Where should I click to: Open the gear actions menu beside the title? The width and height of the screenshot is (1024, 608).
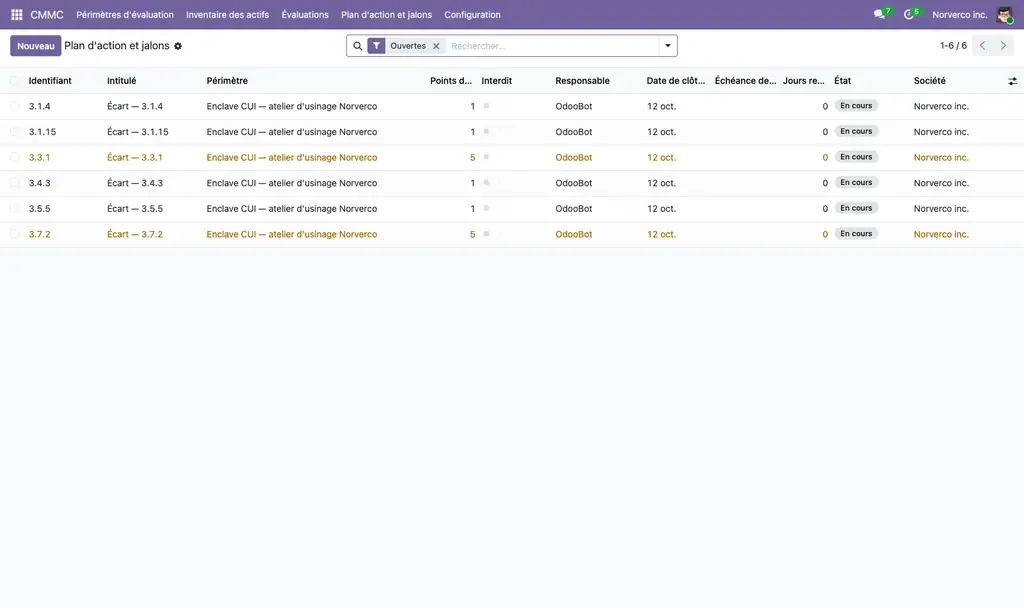[178, 46]
